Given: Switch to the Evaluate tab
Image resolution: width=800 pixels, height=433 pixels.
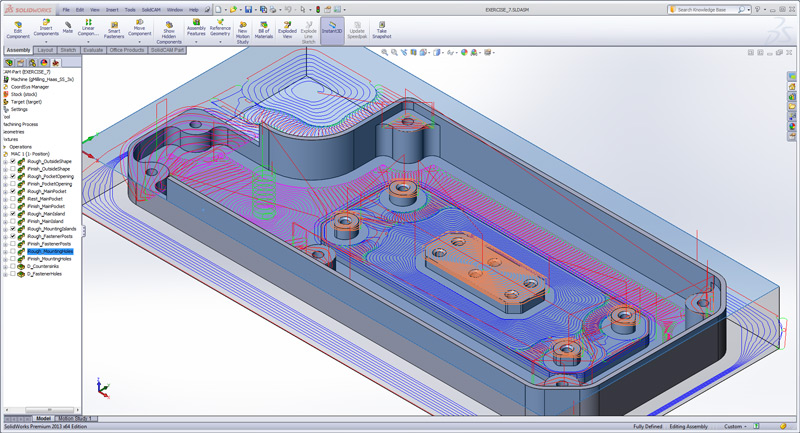Looking at the screenshot, I should [94, 49].
